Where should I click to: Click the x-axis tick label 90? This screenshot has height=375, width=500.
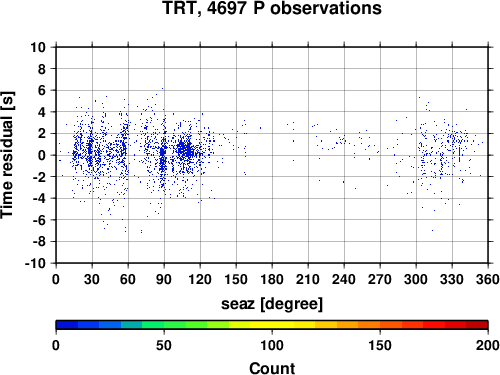164,279
